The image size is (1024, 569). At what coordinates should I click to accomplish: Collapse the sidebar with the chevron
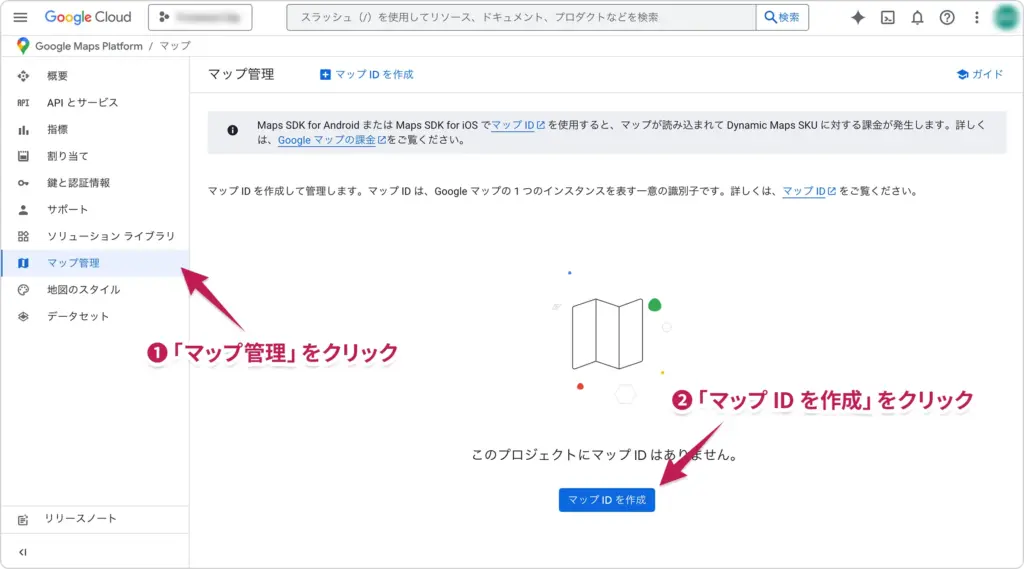(x=23, y=553)
